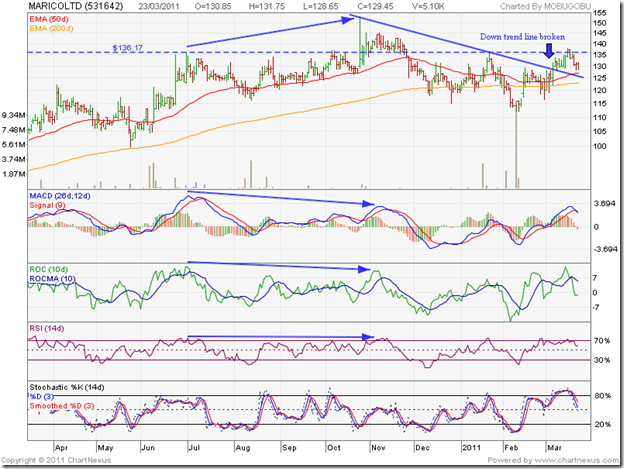Click the Smoothed %D (3) legend label

(x=62, y=406)
